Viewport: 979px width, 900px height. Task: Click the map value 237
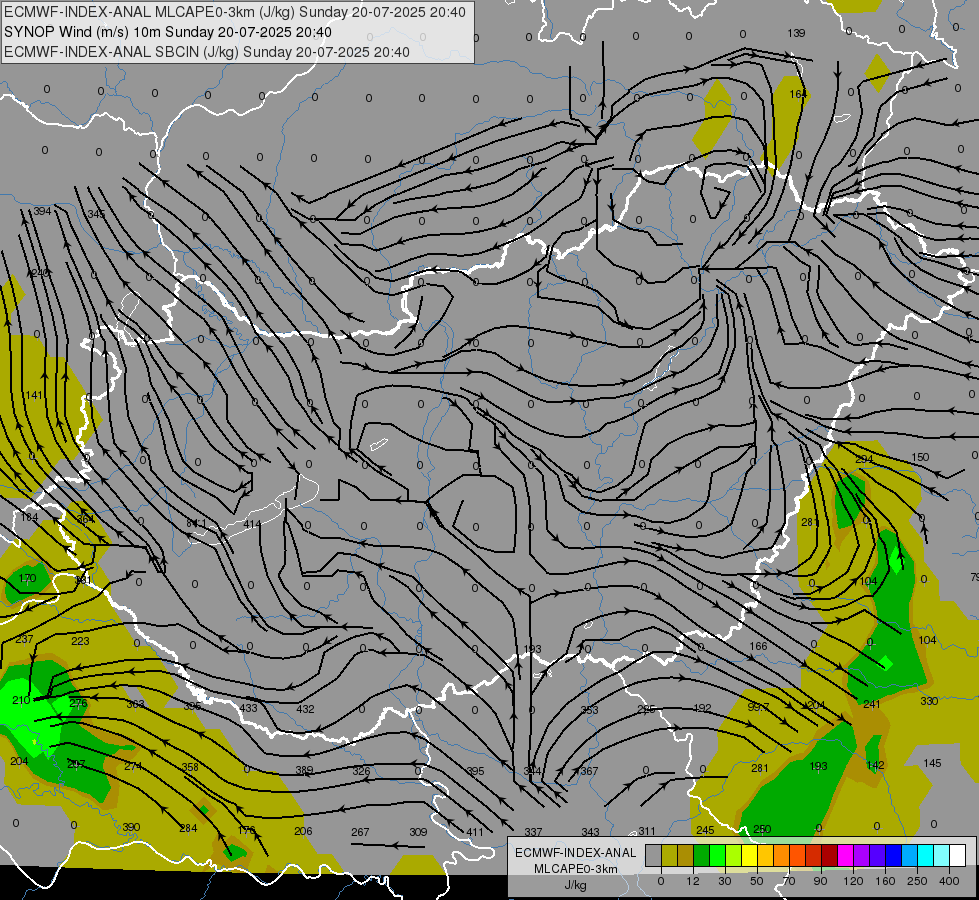click(x=24, y=639)
